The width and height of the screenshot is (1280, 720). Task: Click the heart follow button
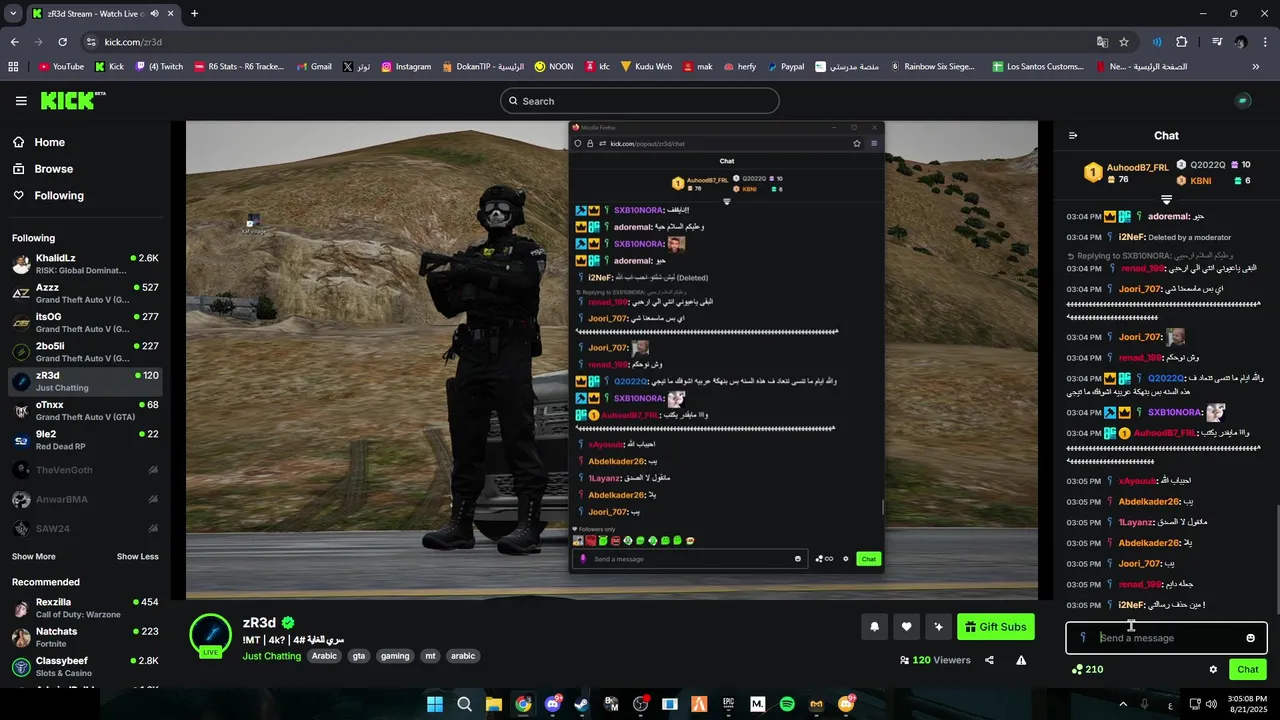[906, 627]
